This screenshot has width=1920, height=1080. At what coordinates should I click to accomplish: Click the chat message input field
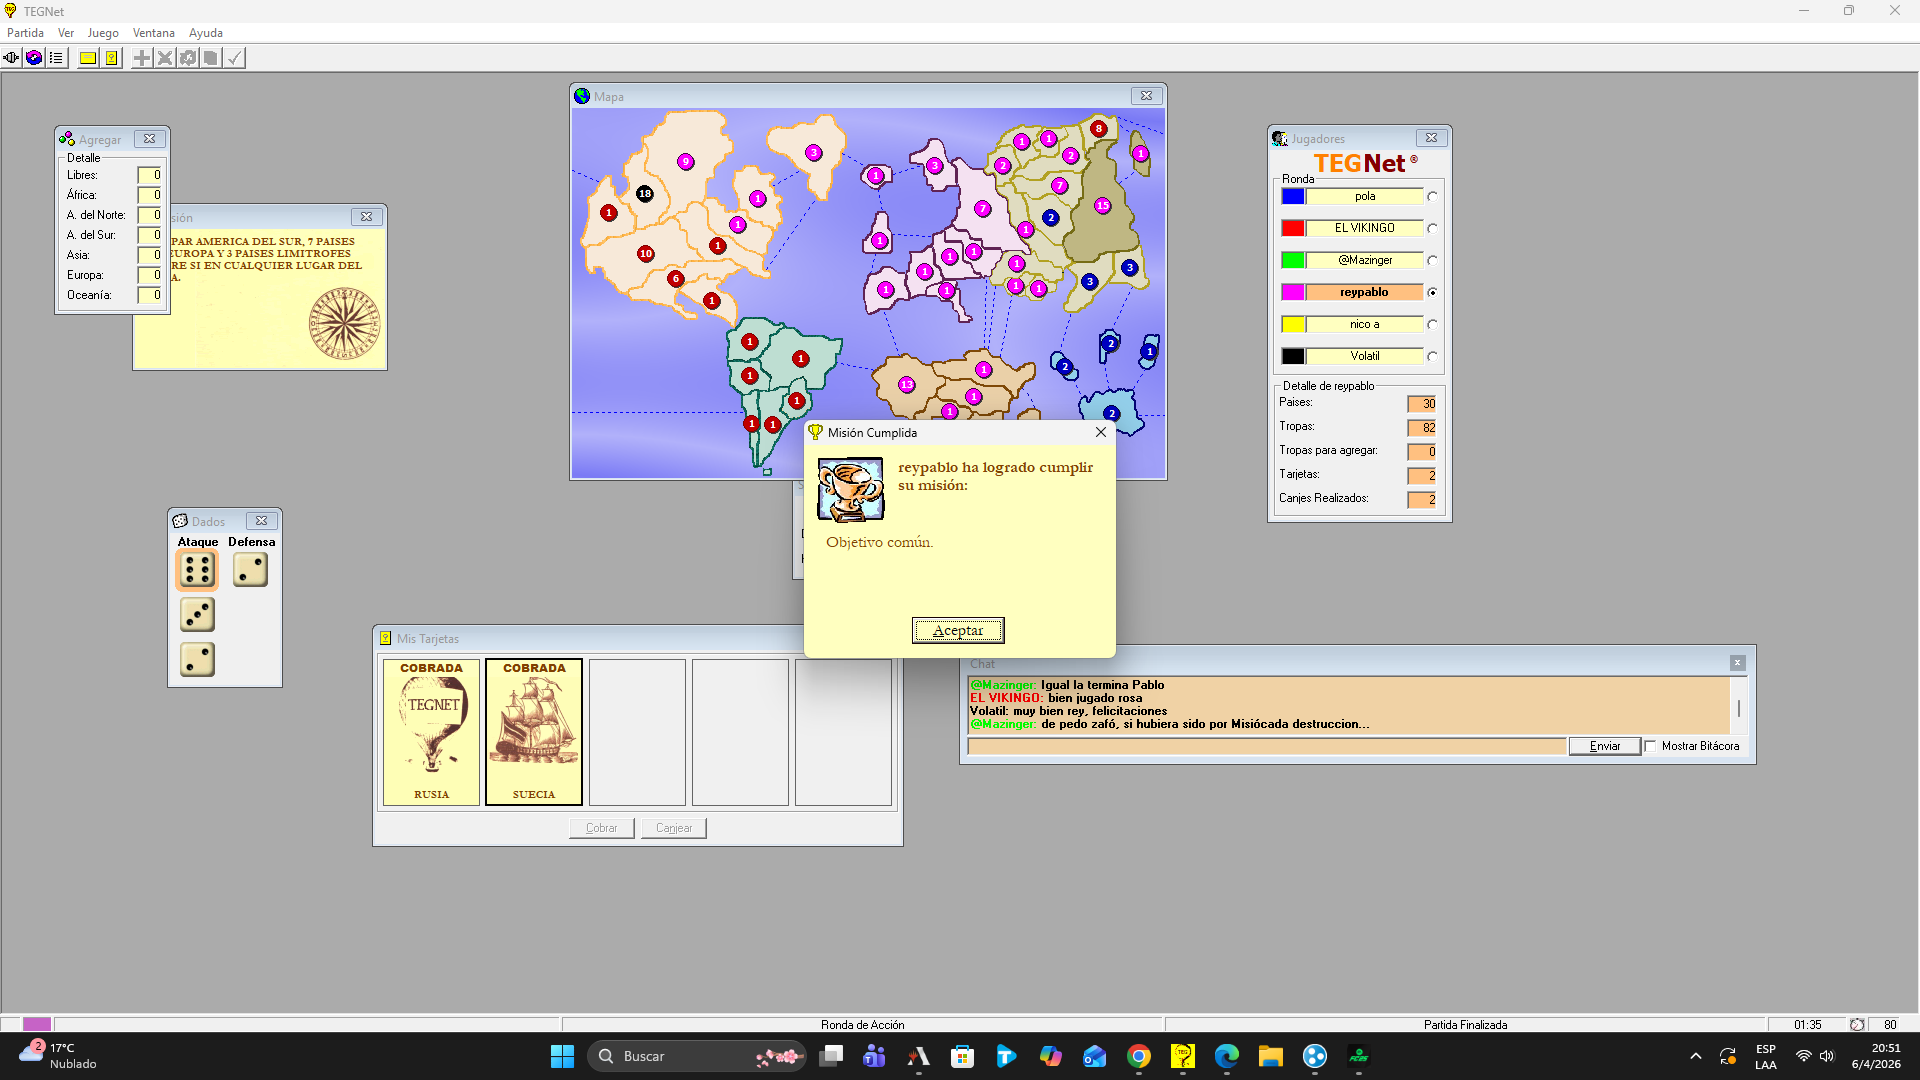tap(1266, 746)
